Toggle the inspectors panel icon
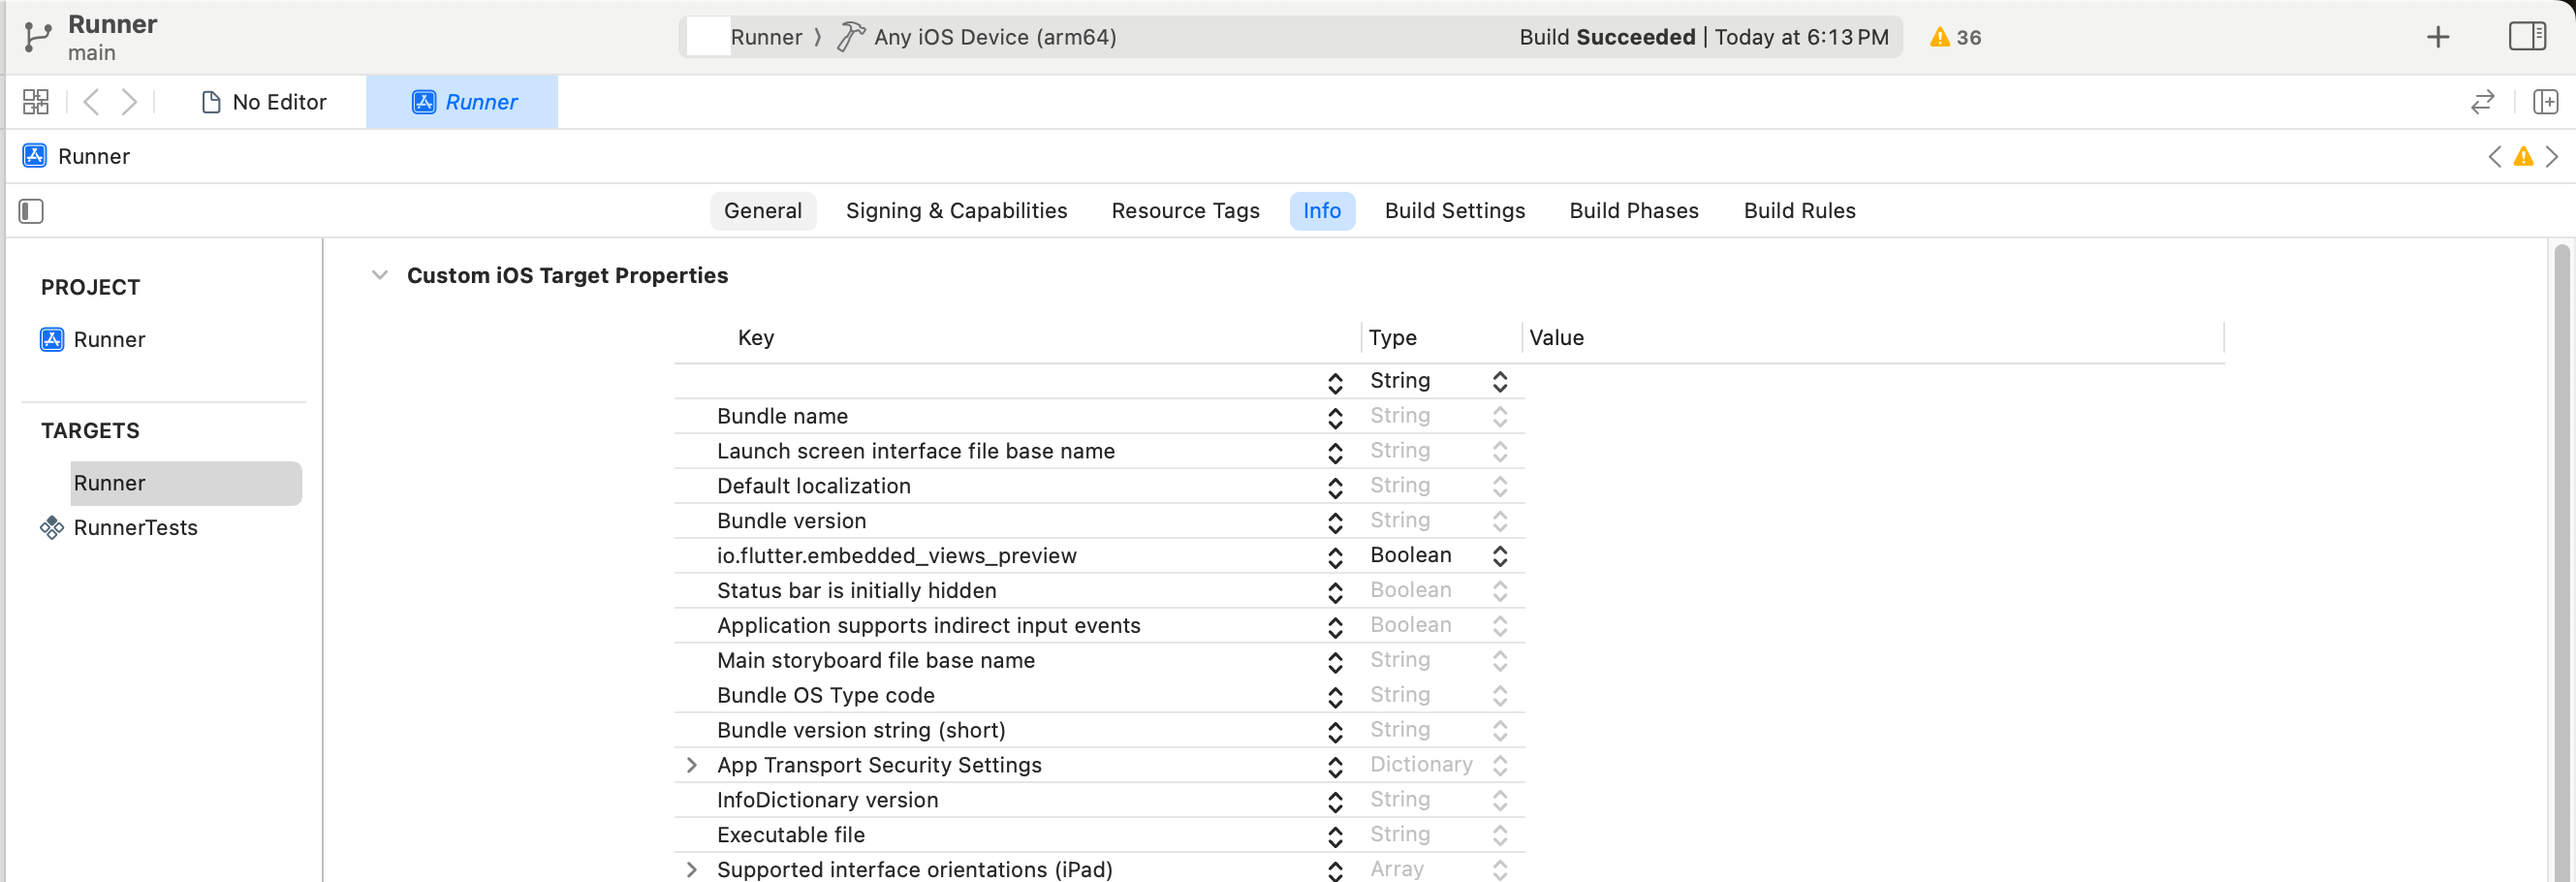 coord(2527,37)
